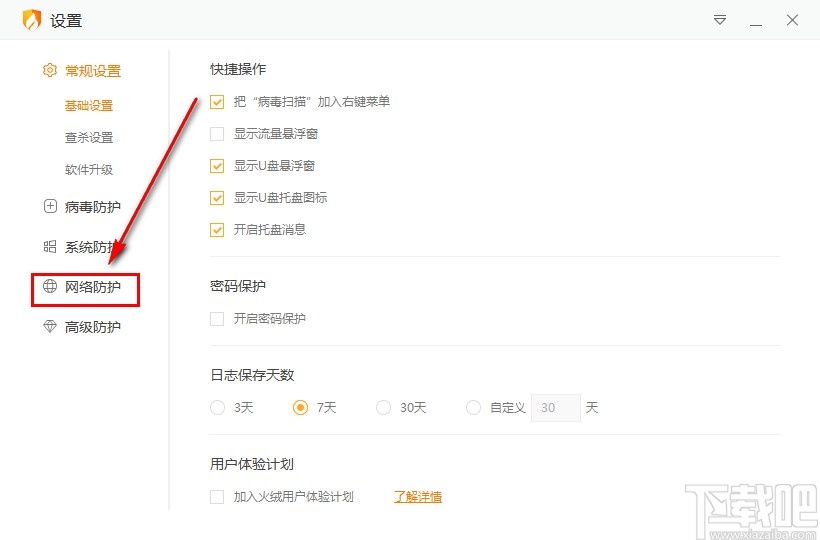820x540 pixels.
Task: Click the globe icon beside 网络防护
Action: coord(50,288)
